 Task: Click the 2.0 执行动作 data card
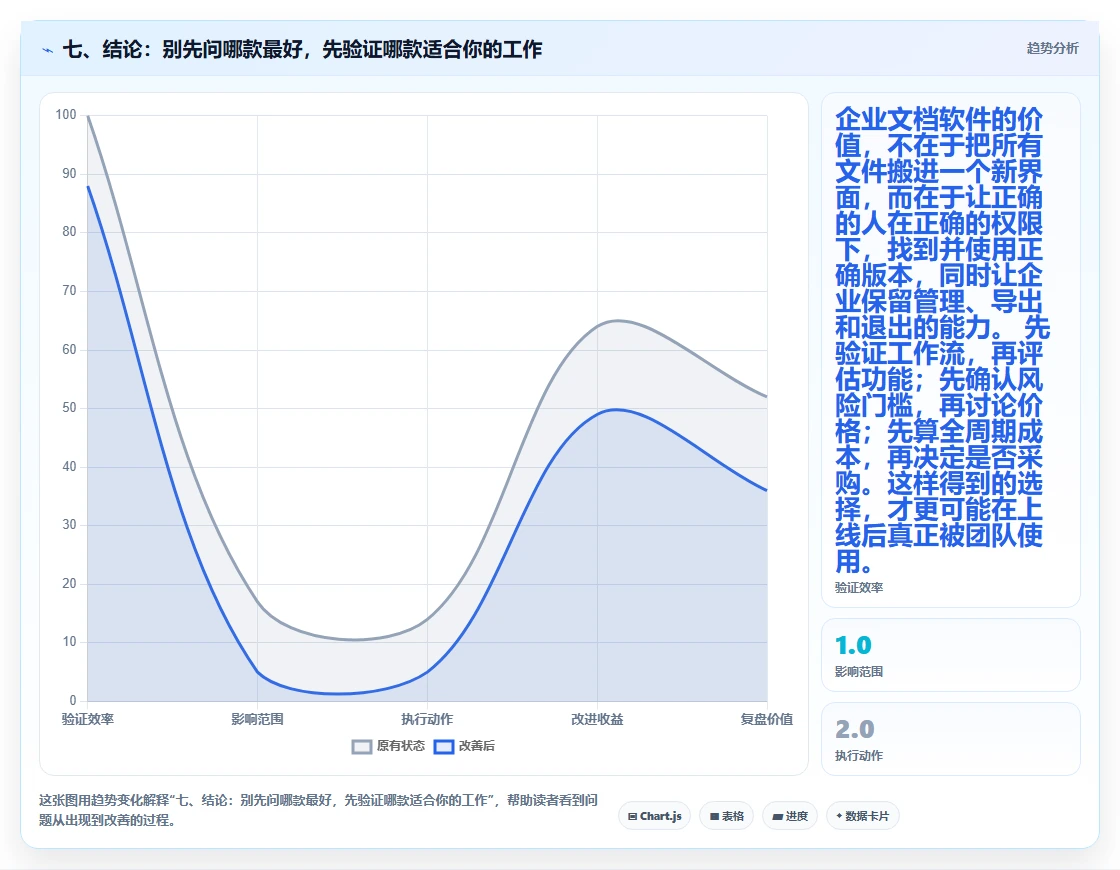pos(951,739)
